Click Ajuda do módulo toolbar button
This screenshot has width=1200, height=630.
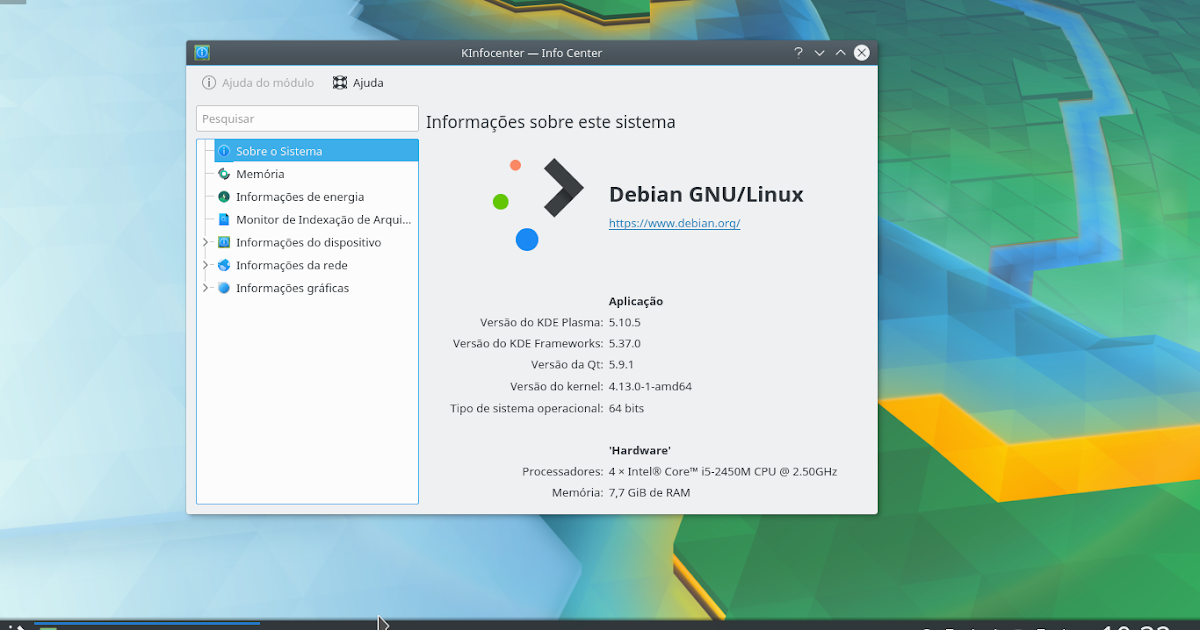(x=258, y=83)
